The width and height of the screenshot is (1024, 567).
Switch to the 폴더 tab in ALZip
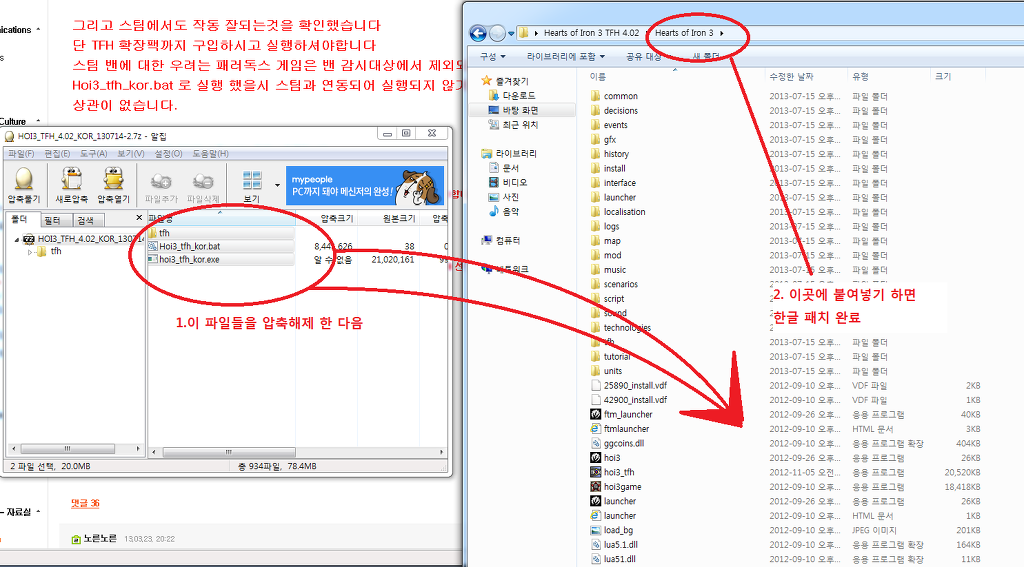(x=20, y=219)
